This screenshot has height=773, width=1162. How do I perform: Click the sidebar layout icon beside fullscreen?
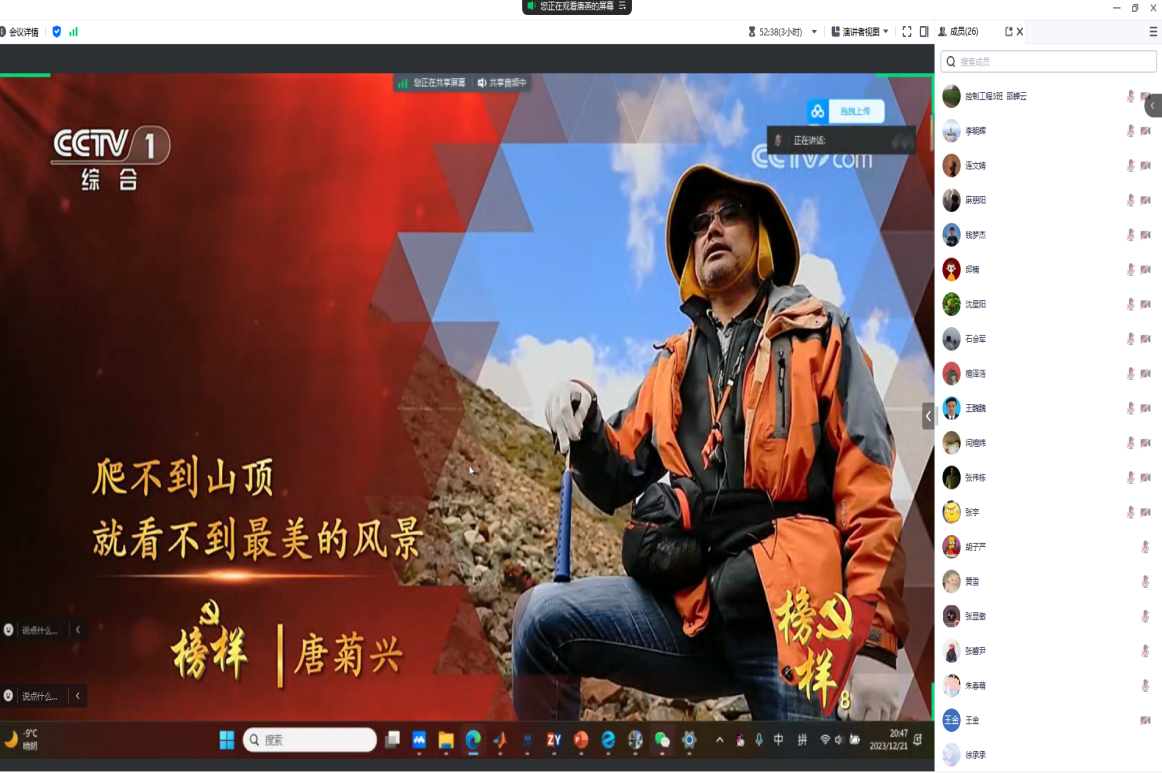tap(924, 32)
